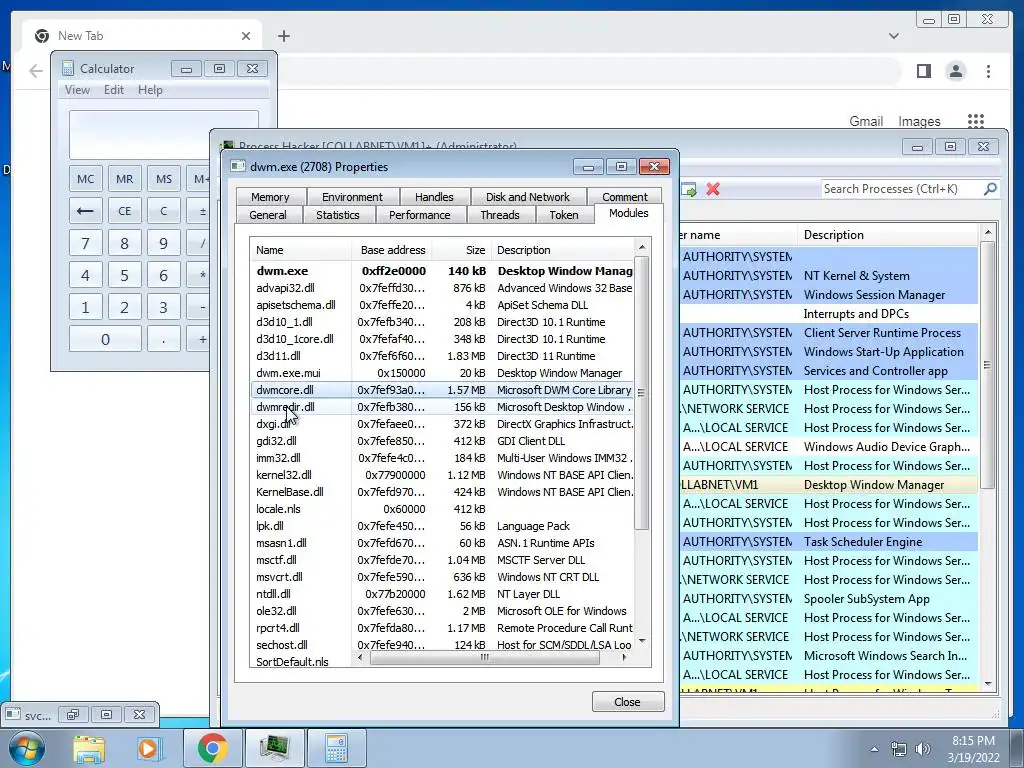Click the MS button in Calculator
The width and height of the screenshot is (1024, 768).
[x=164, y=179]
